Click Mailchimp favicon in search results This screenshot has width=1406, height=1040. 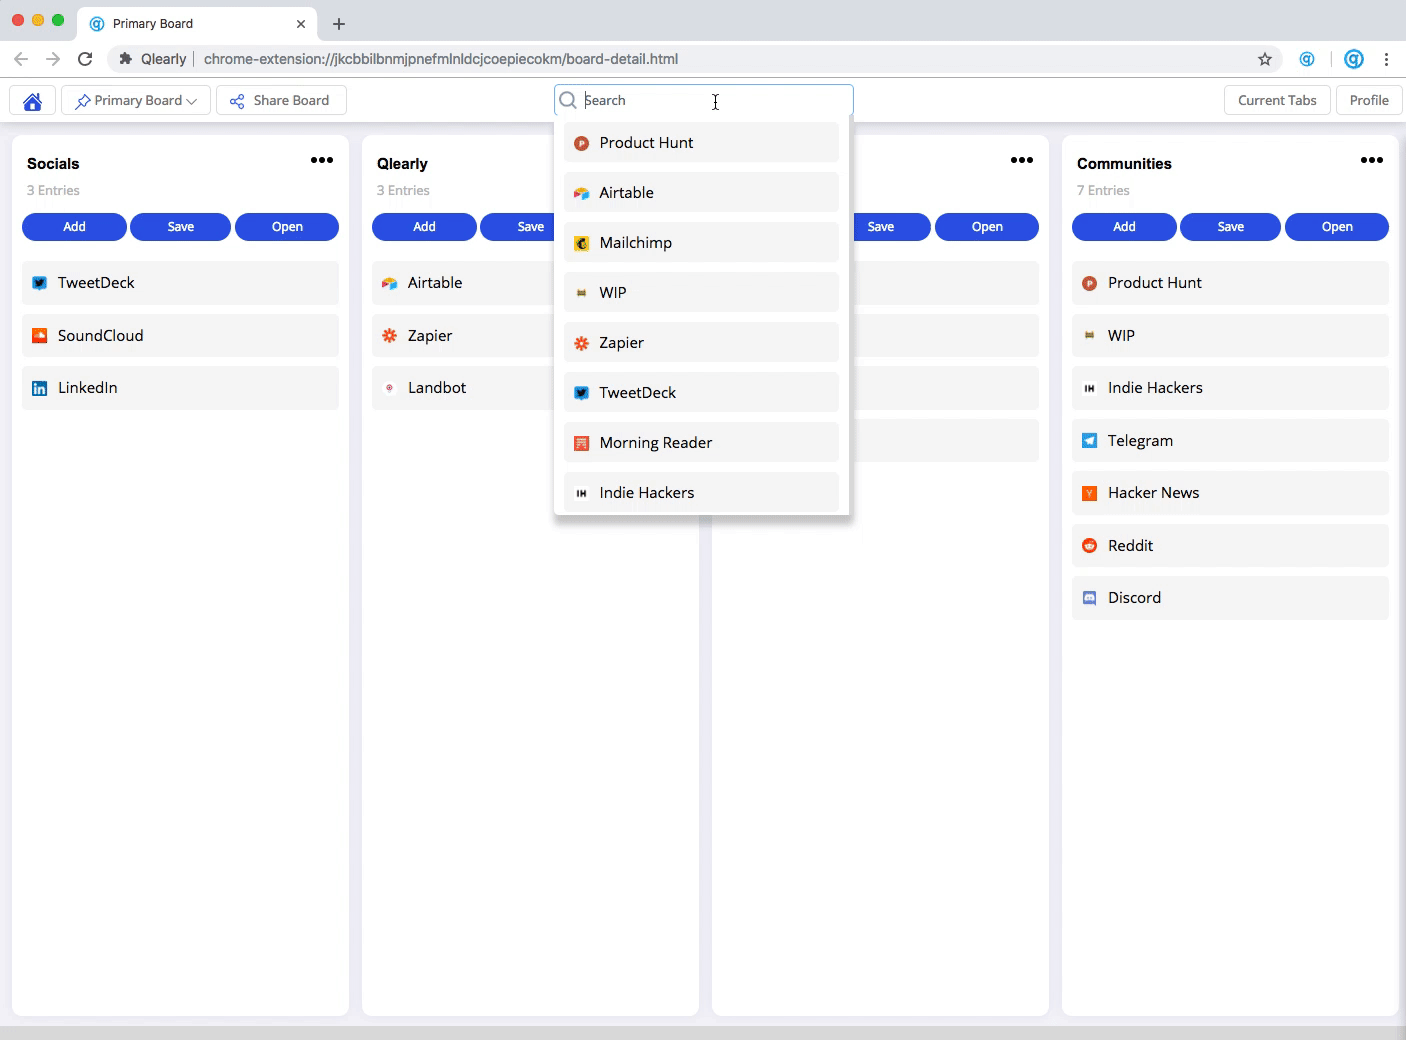point(582,243)
